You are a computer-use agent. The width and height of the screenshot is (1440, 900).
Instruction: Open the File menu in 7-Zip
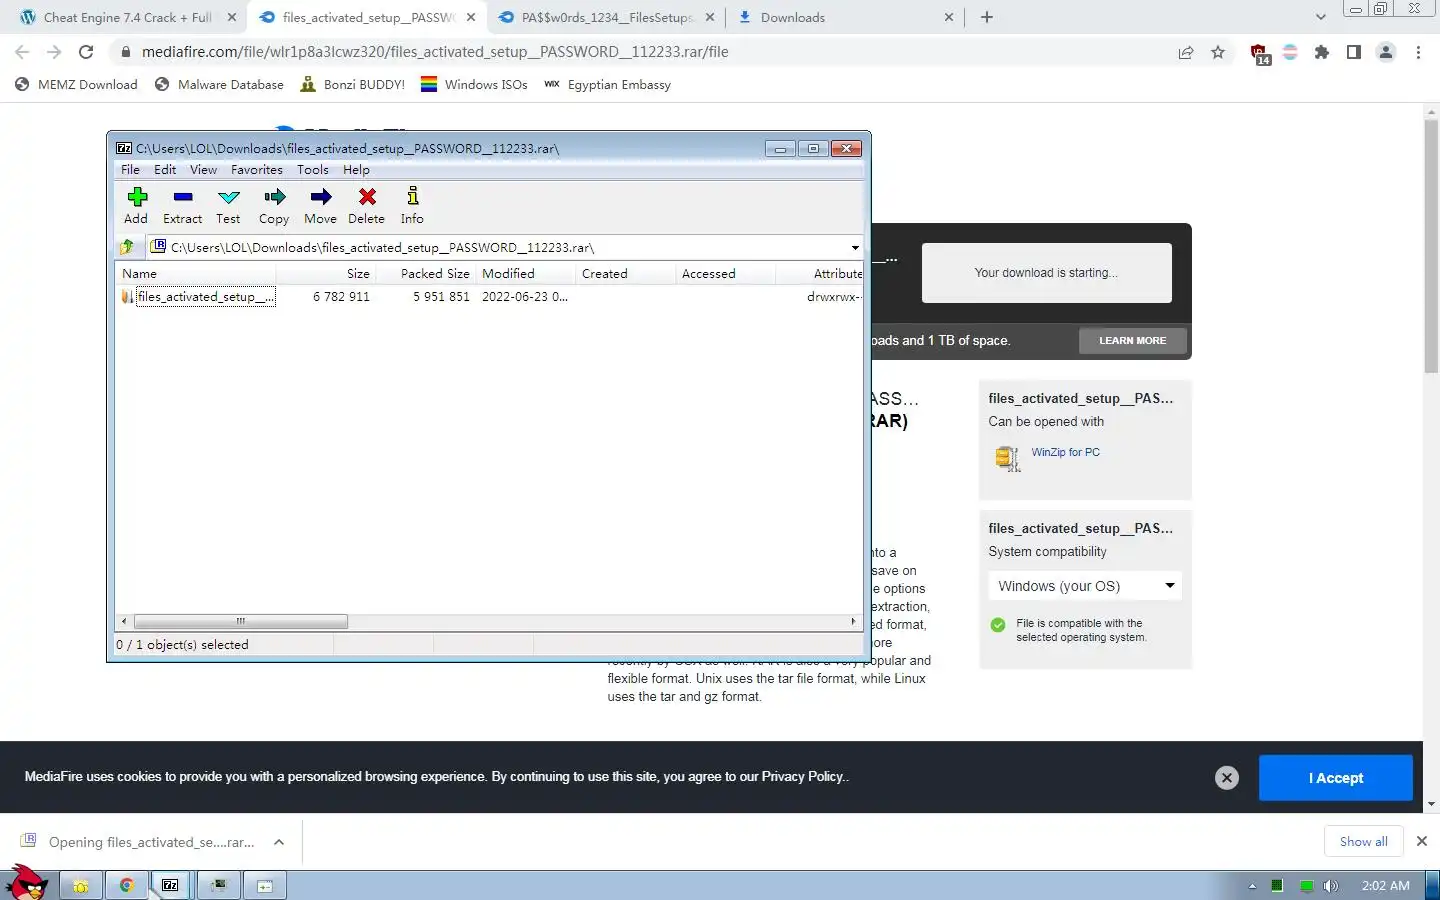(130, 170)
